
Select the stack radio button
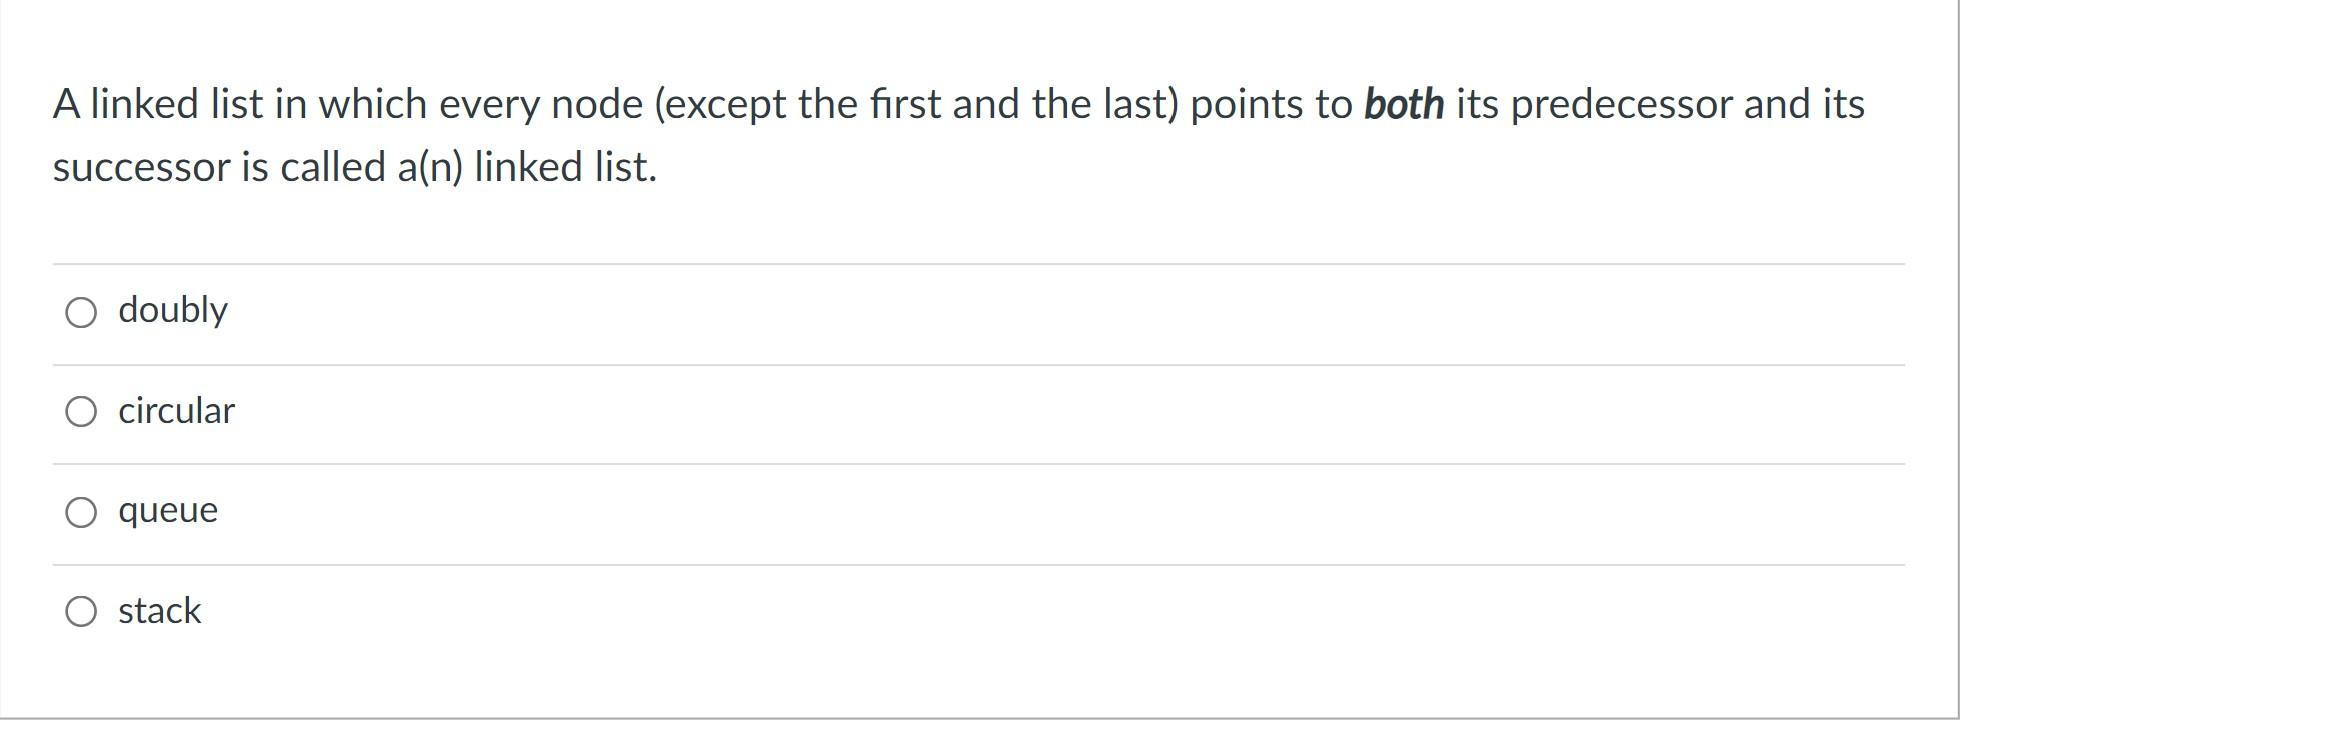(83, 611)
